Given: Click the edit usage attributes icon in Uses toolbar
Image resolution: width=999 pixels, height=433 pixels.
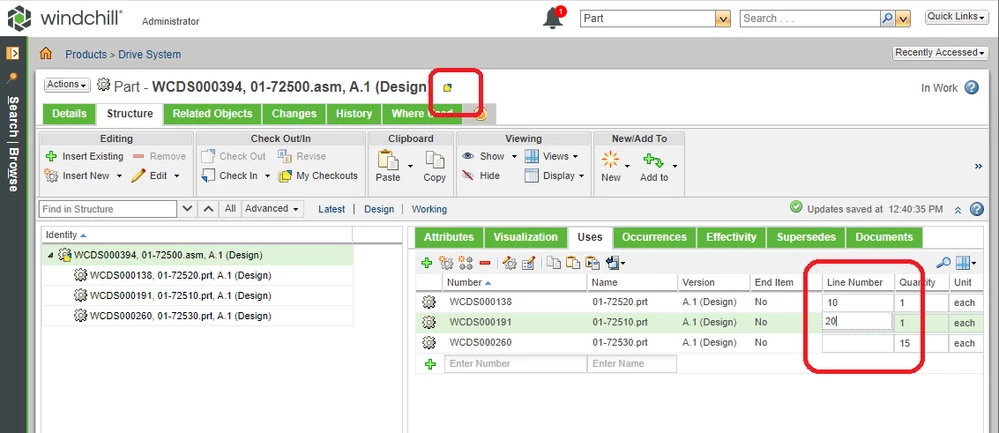Looking at the screenshot, I should point(528,262).
